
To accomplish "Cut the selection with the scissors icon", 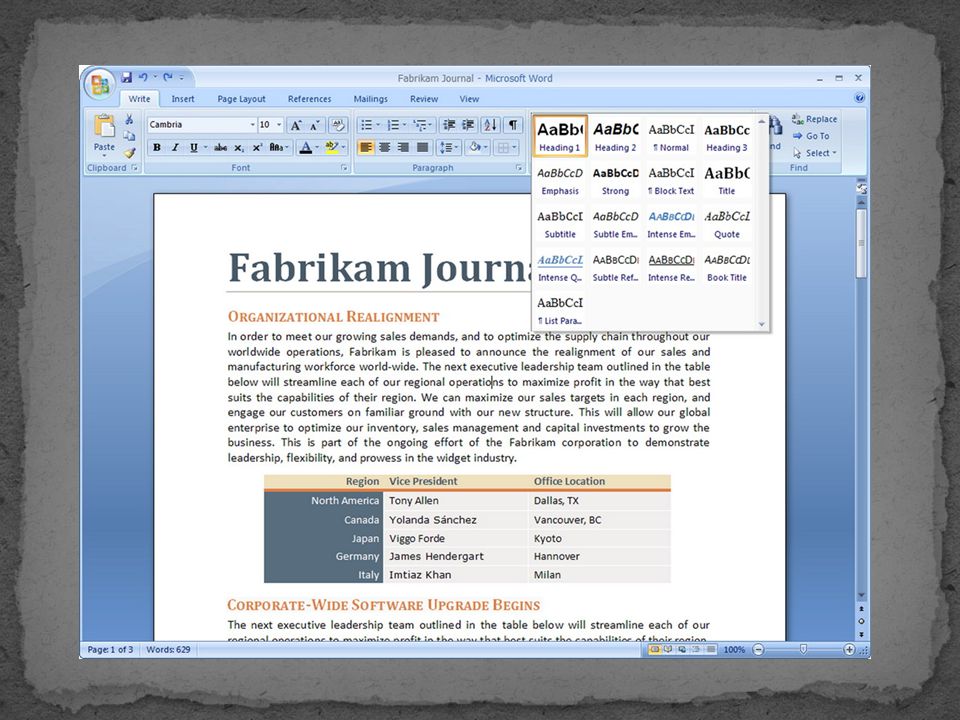I will 129,119.
